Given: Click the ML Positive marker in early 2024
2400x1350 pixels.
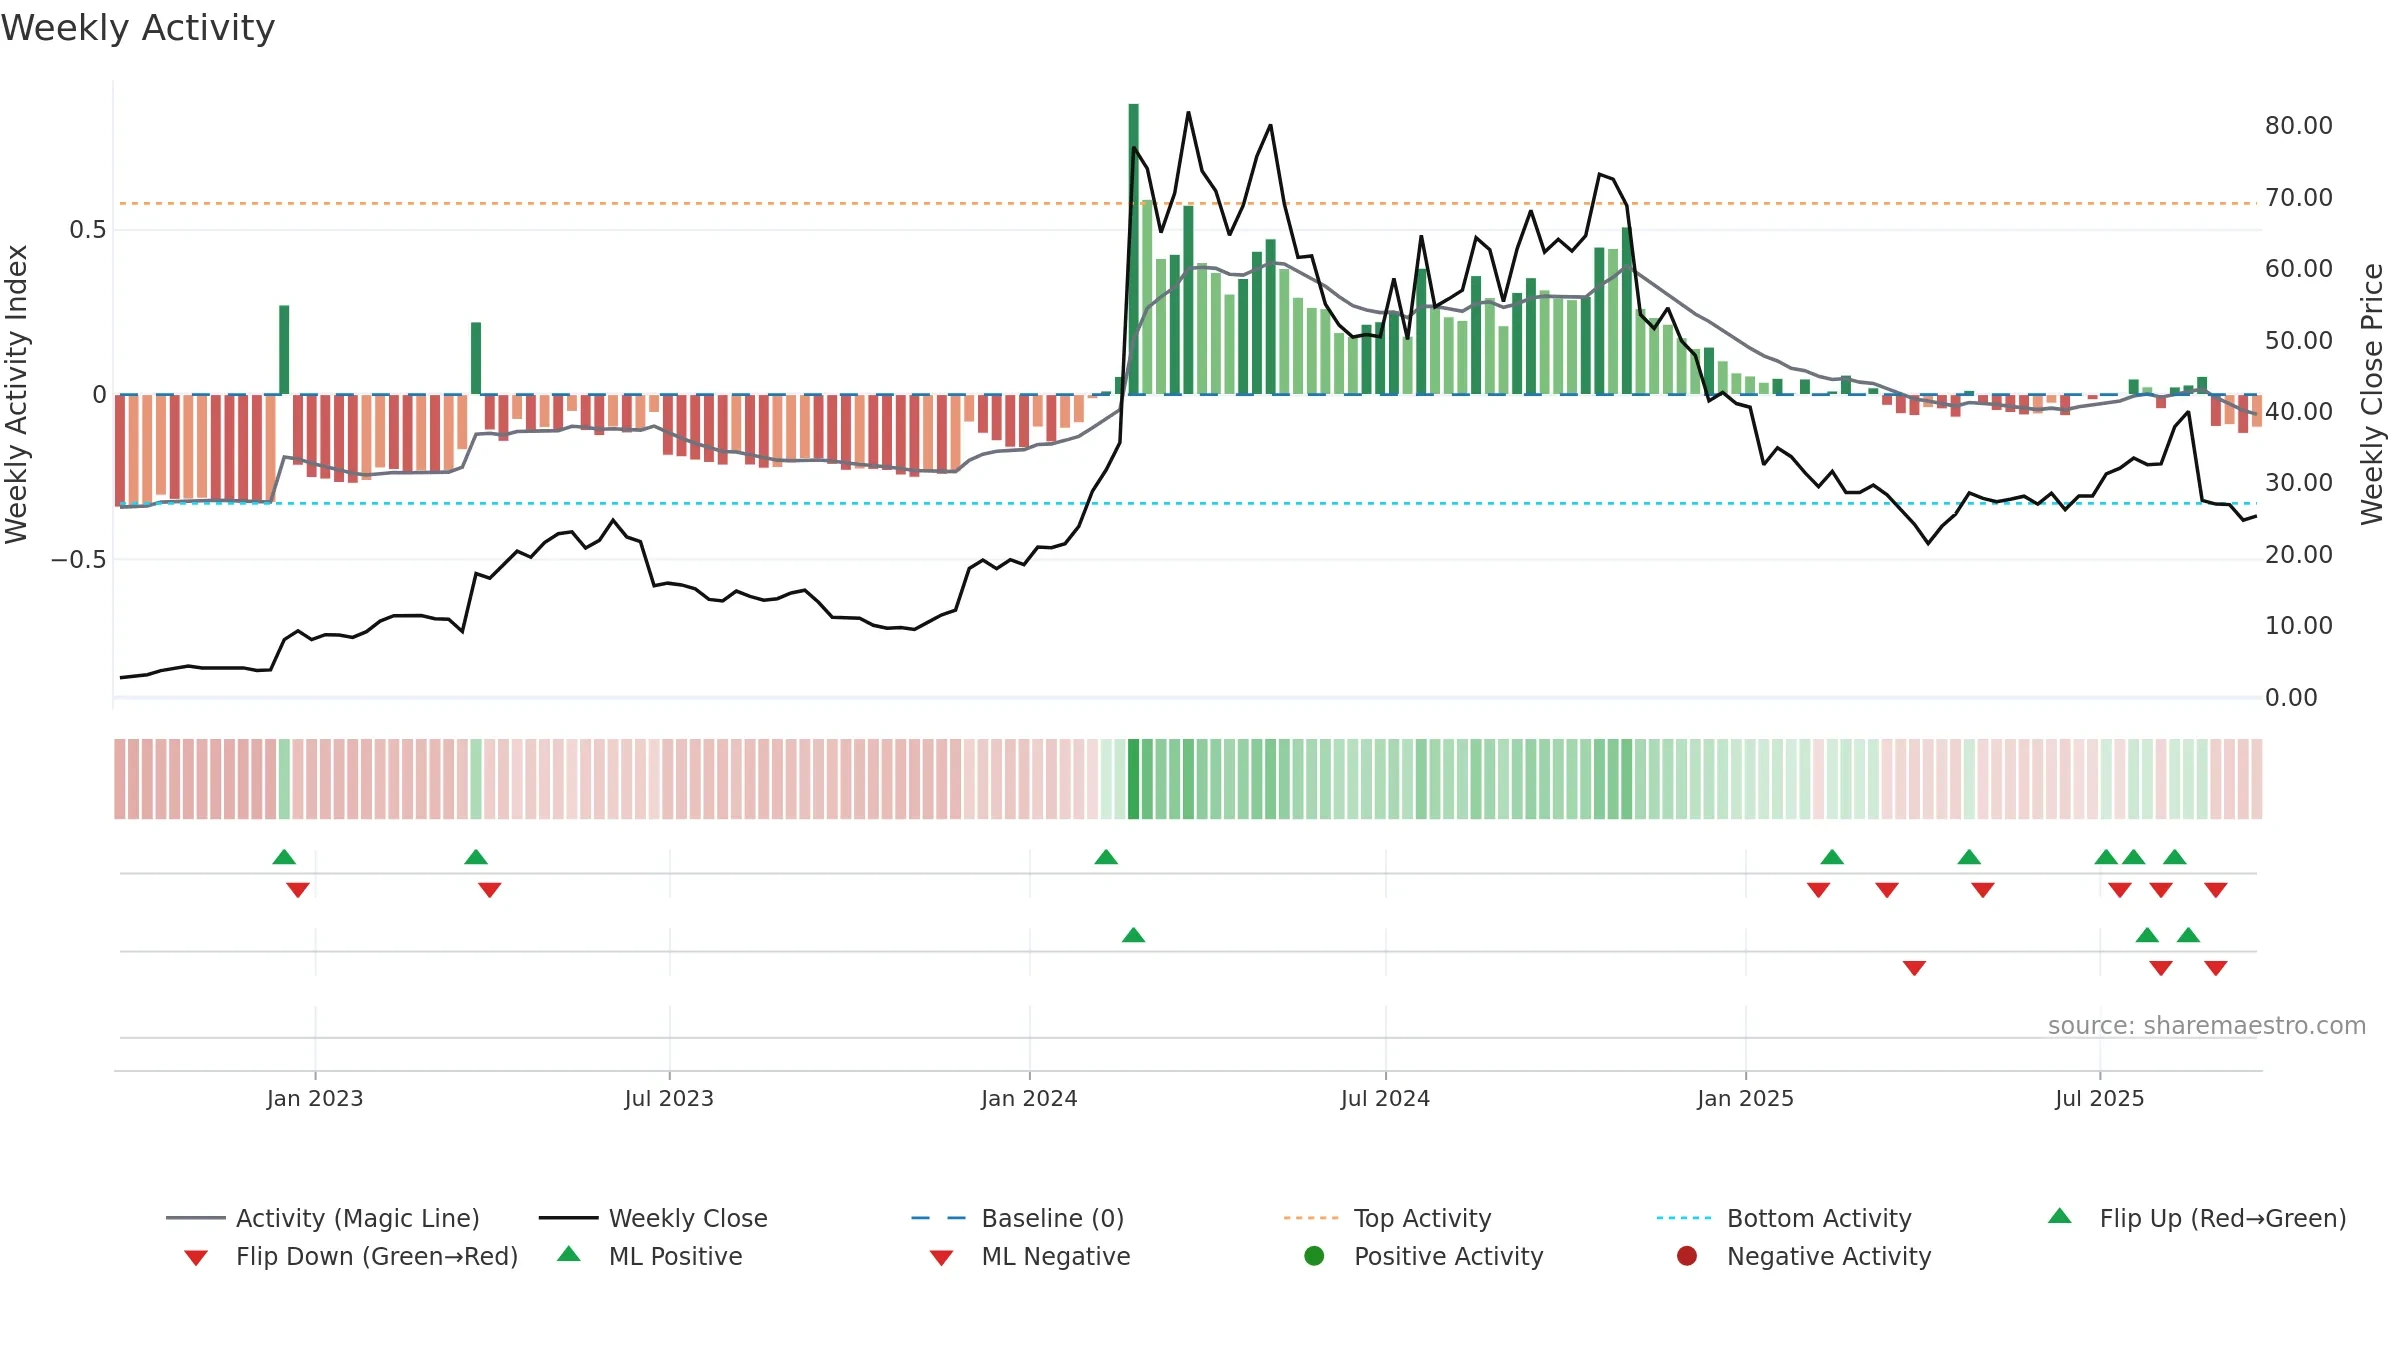Looking at the screenshot, I should point(1133,935).
